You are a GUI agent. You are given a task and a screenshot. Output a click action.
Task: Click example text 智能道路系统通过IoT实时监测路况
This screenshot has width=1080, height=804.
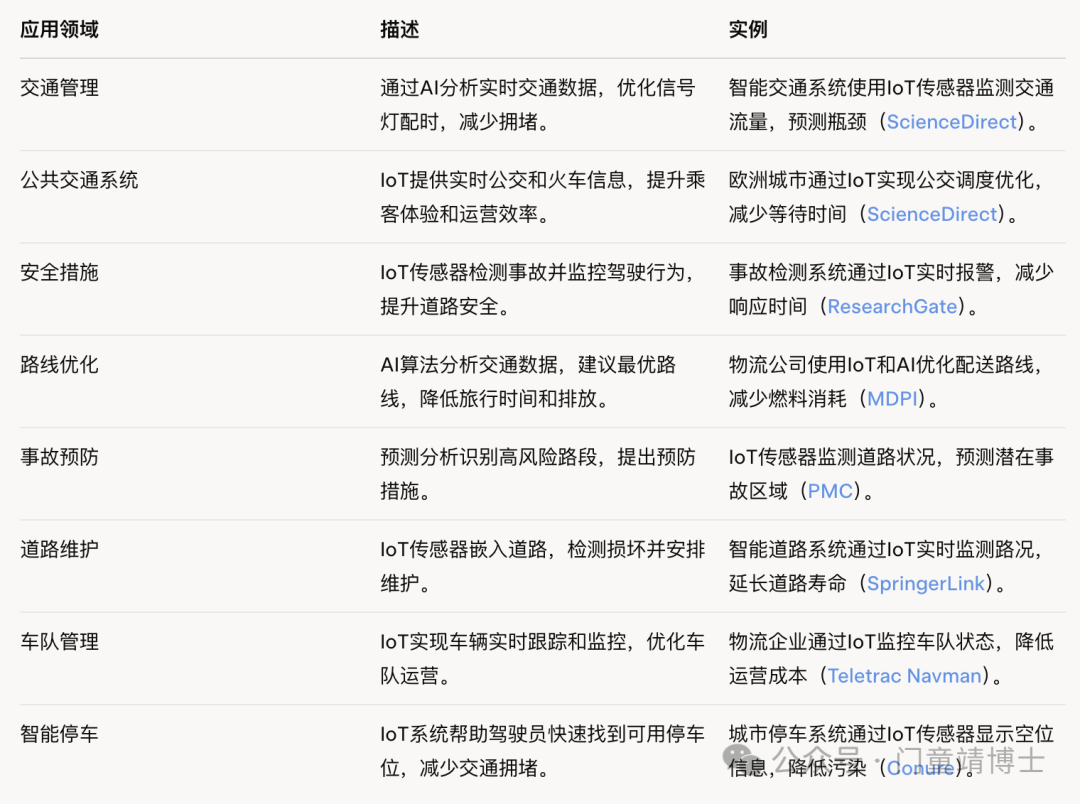coord(887,566)
